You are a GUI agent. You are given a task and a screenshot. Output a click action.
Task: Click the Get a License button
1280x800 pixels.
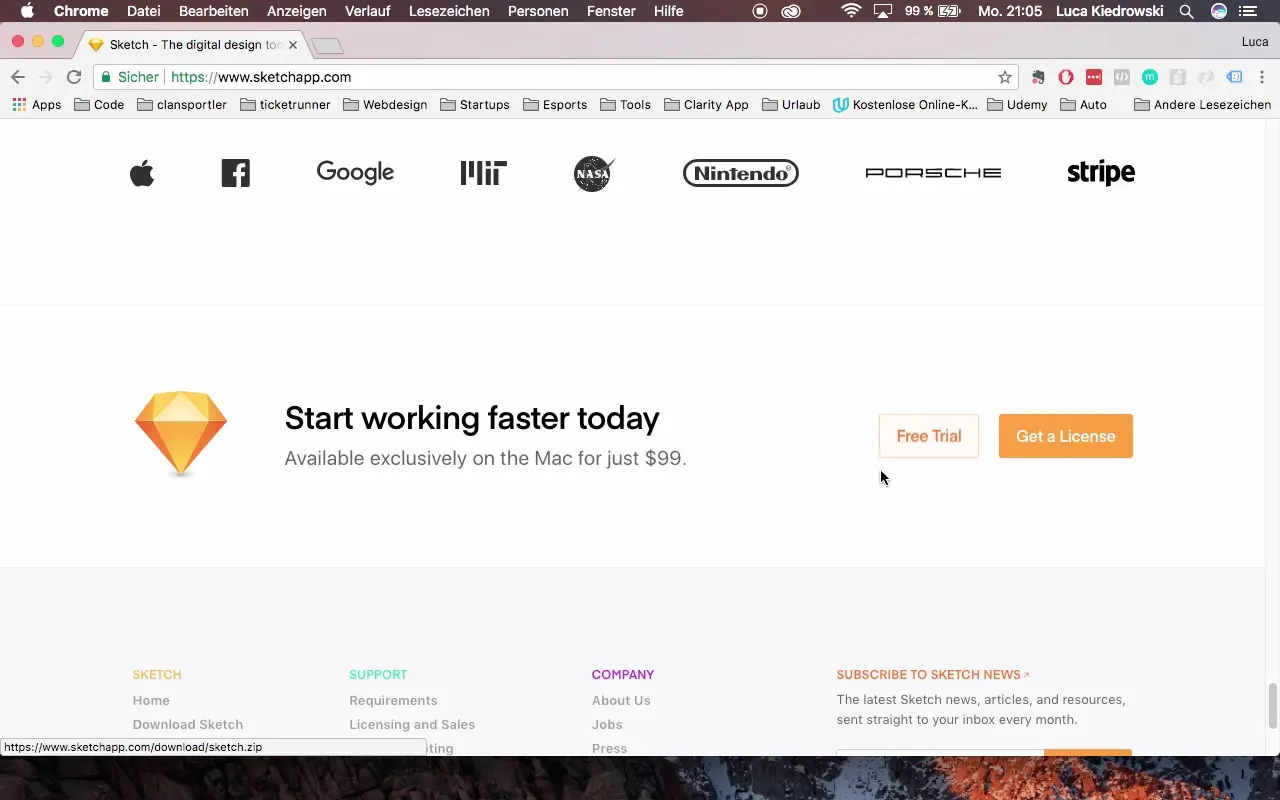pos(1066,436)
